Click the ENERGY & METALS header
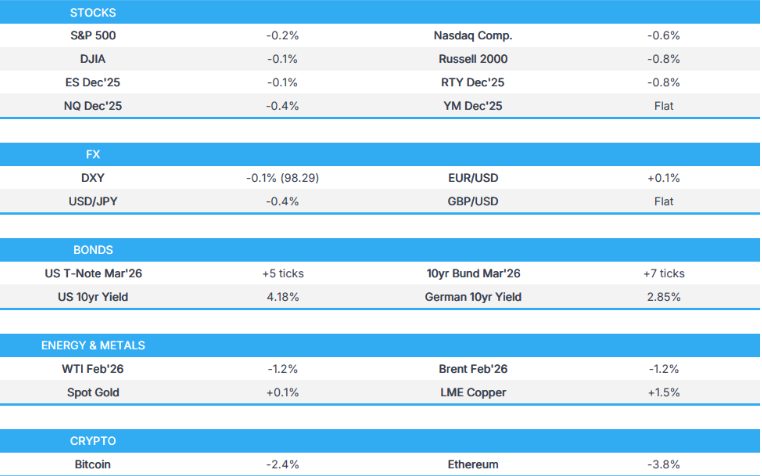 click(x=93, y=345)
